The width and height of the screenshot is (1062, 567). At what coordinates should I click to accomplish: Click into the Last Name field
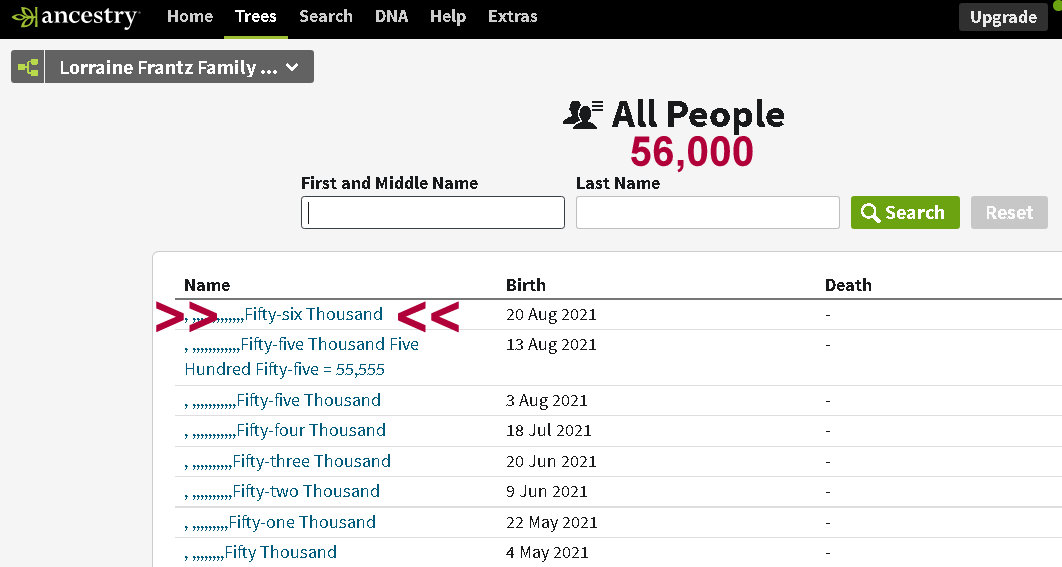coord(707,213)
